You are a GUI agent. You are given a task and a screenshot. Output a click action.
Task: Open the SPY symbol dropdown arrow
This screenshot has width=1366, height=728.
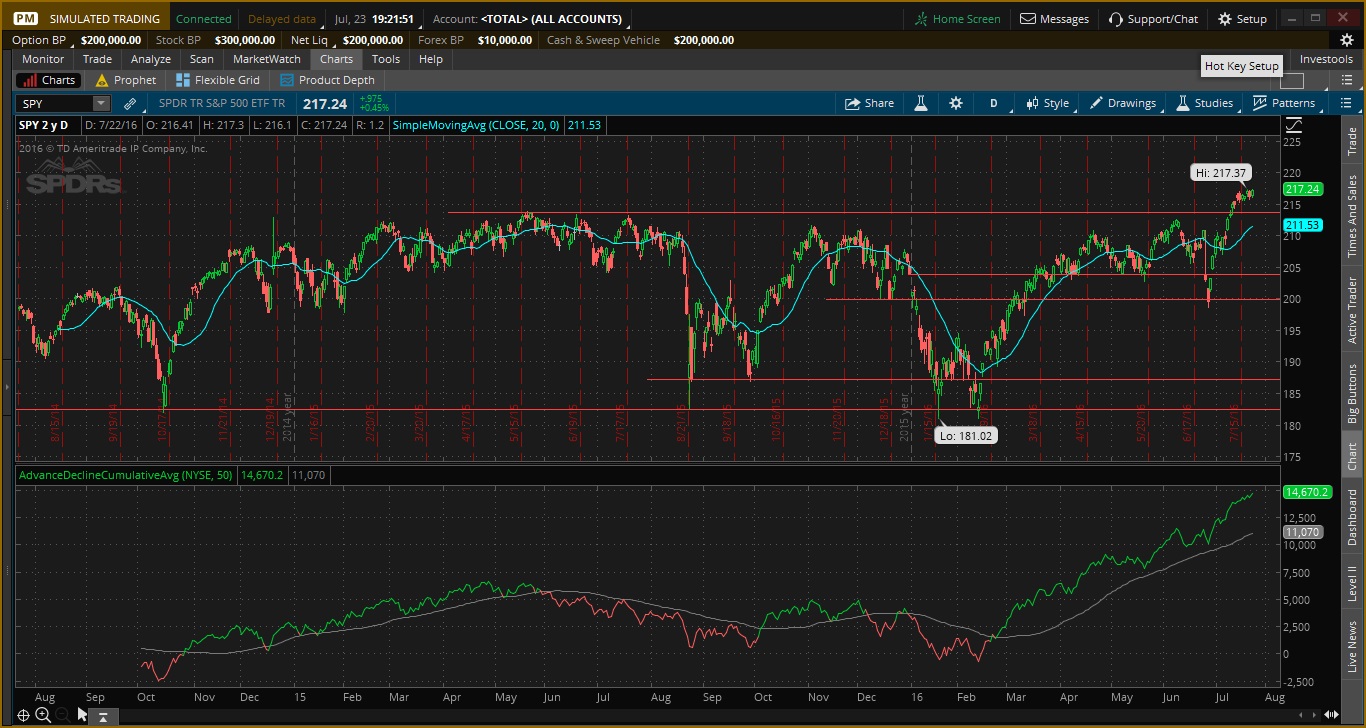click(x=101, y=103)
